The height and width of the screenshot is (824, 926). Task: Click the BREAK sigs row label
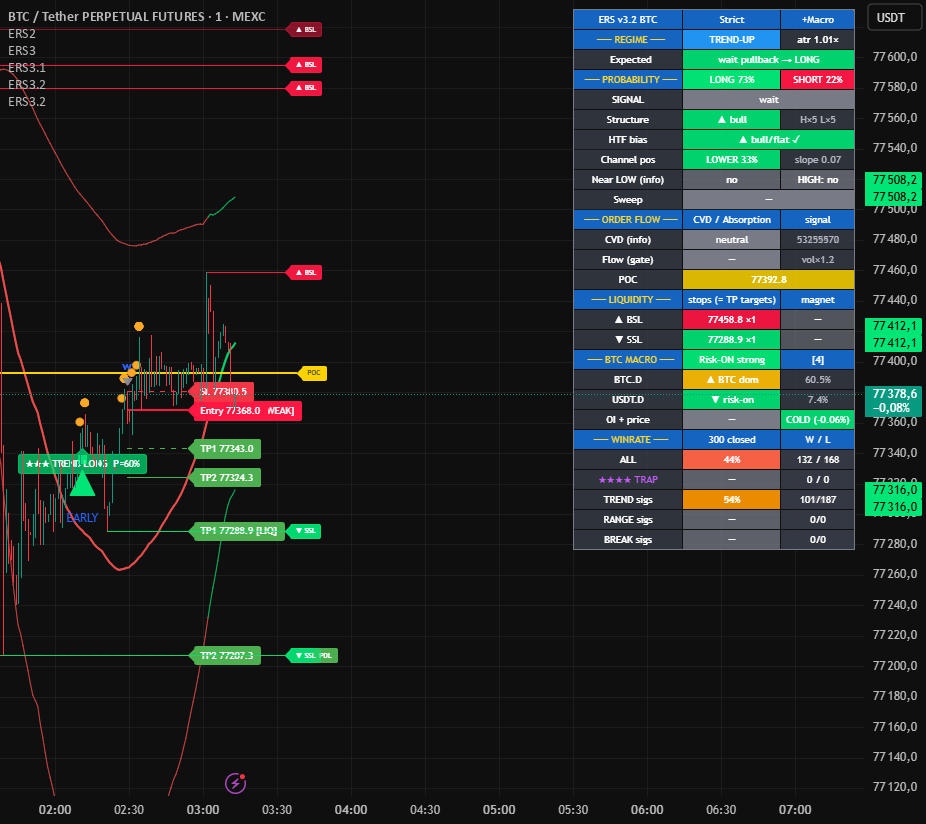[x=628, y=540]
